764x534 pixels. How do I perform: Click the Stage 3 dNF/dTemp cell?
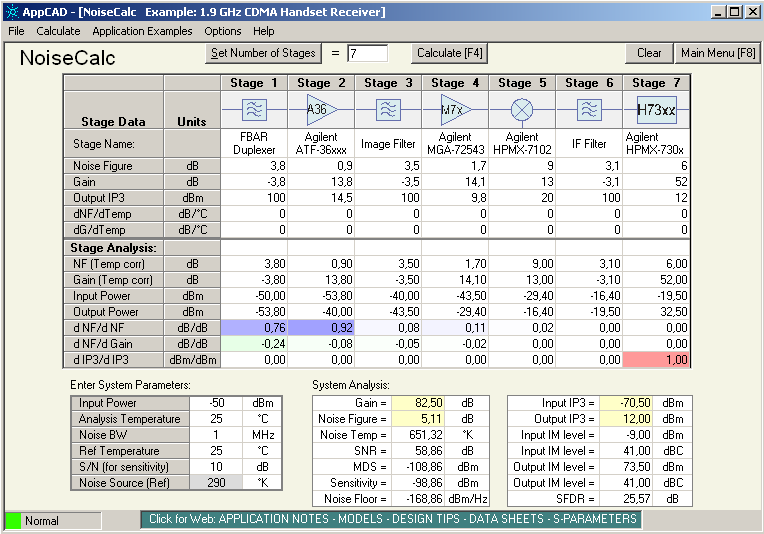pos(388,214)
